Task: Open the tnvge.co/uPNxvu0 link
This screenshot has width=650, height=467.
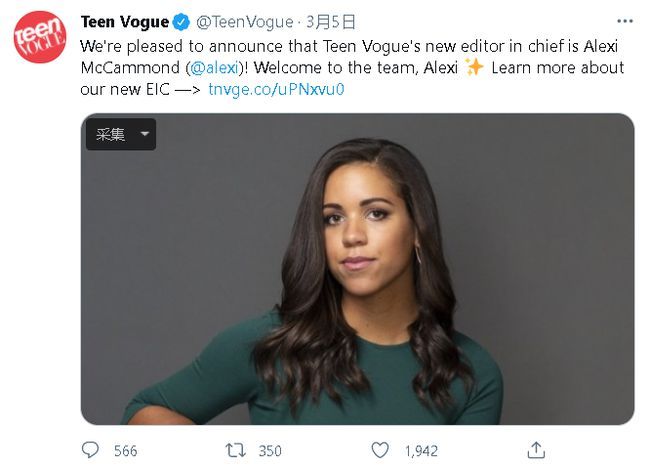Action: tap(276, 90)
